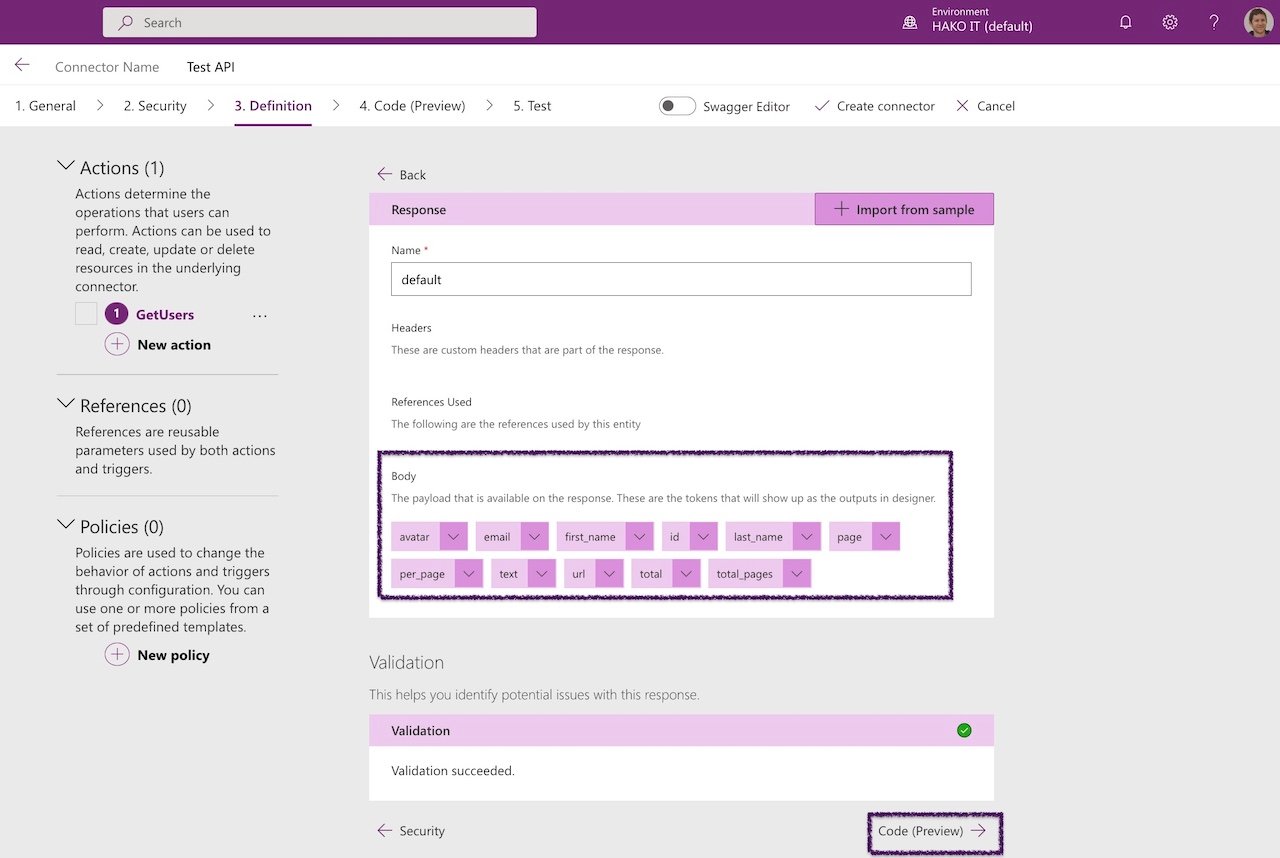Viewport: 1280px width, 858px height.
Task: Go back to Security at the bottom
Action: pyautogui.click(x=411, y=830)
